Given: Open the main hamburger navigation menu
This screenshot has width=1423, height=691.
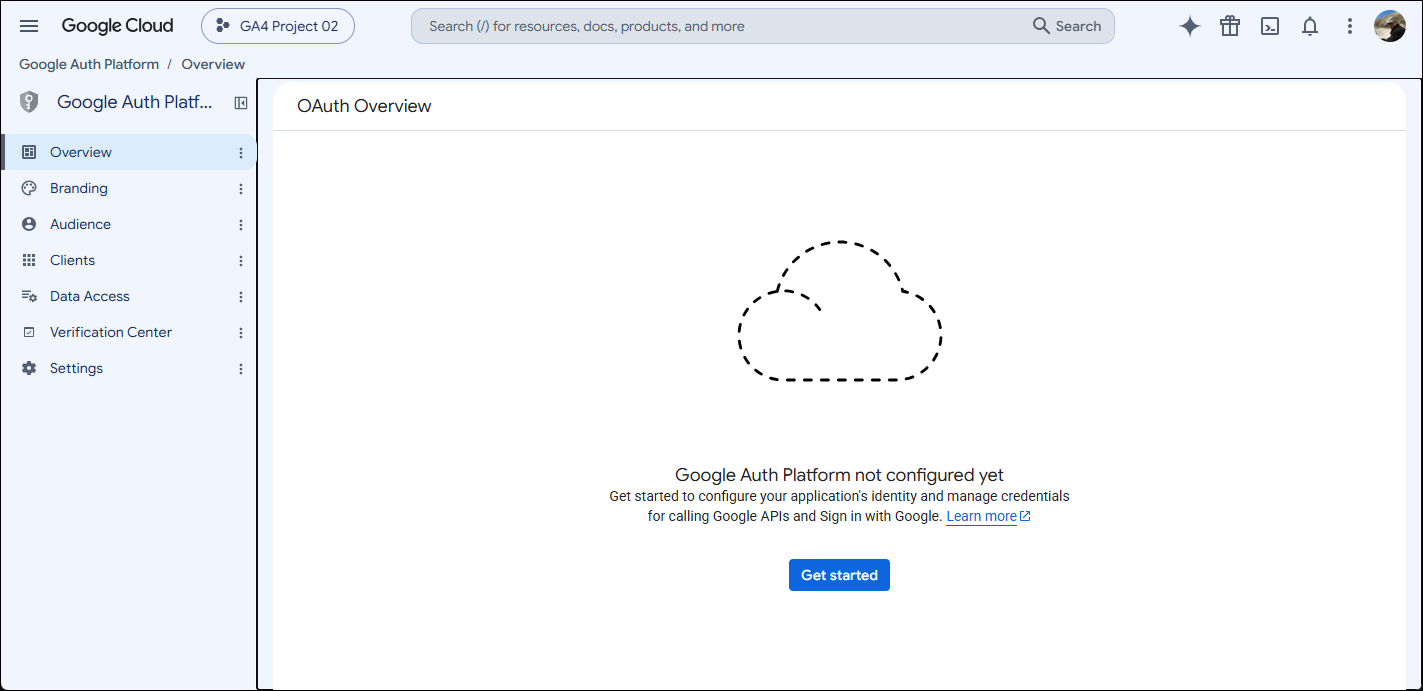Looking at the screenshot, I should (29, 27).
